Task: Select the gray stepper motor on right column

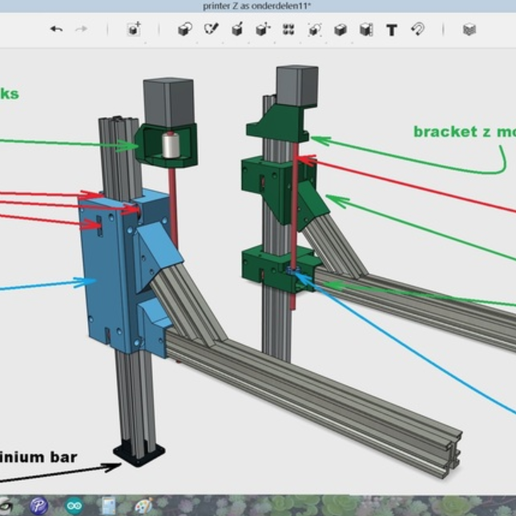Action: coord(297,86)
